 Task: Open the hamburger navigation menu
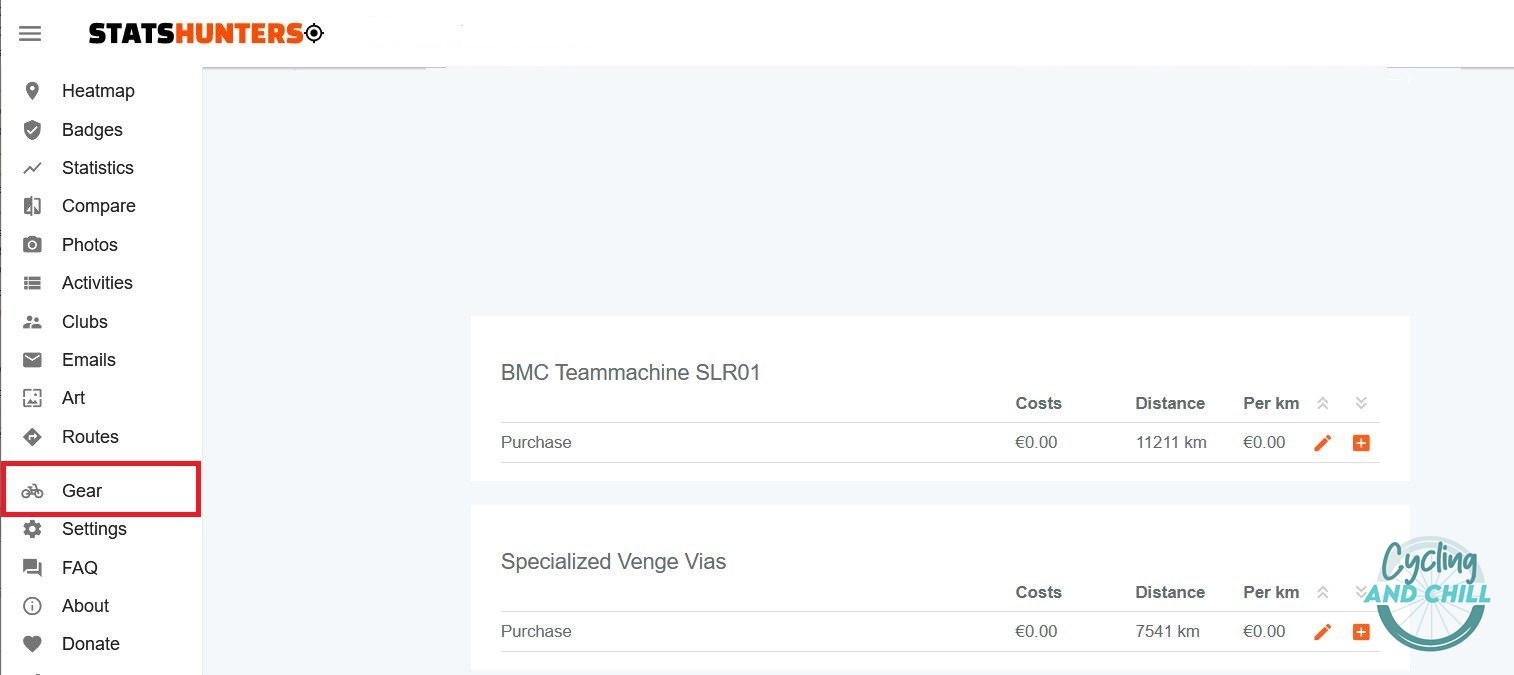pyautogui.click(x=30, y=33)
